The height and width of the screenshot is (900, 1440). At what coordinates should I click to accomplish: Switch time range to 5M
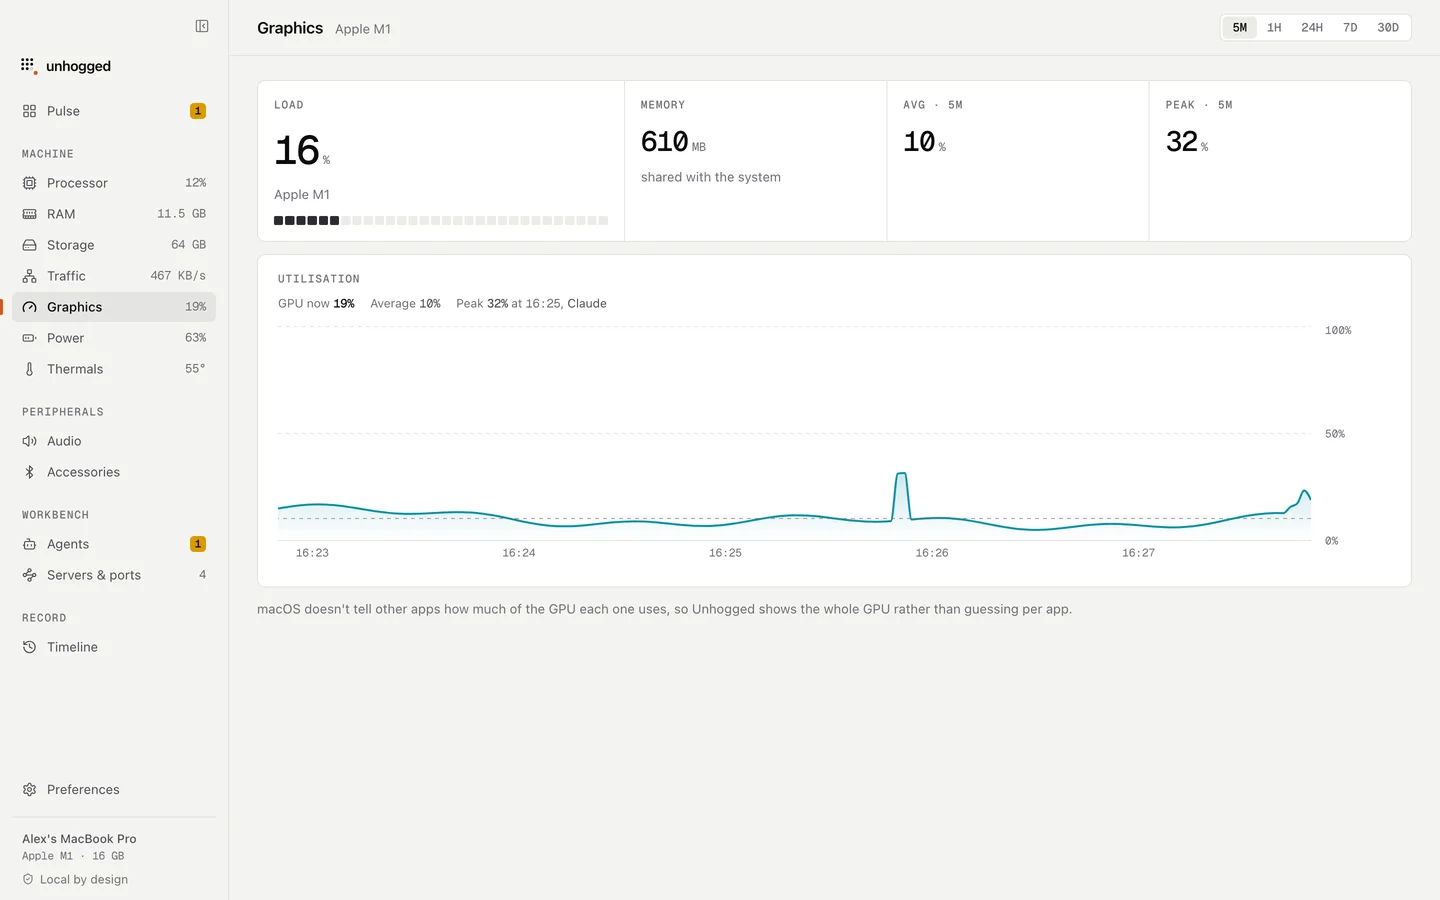point(1239,27)
